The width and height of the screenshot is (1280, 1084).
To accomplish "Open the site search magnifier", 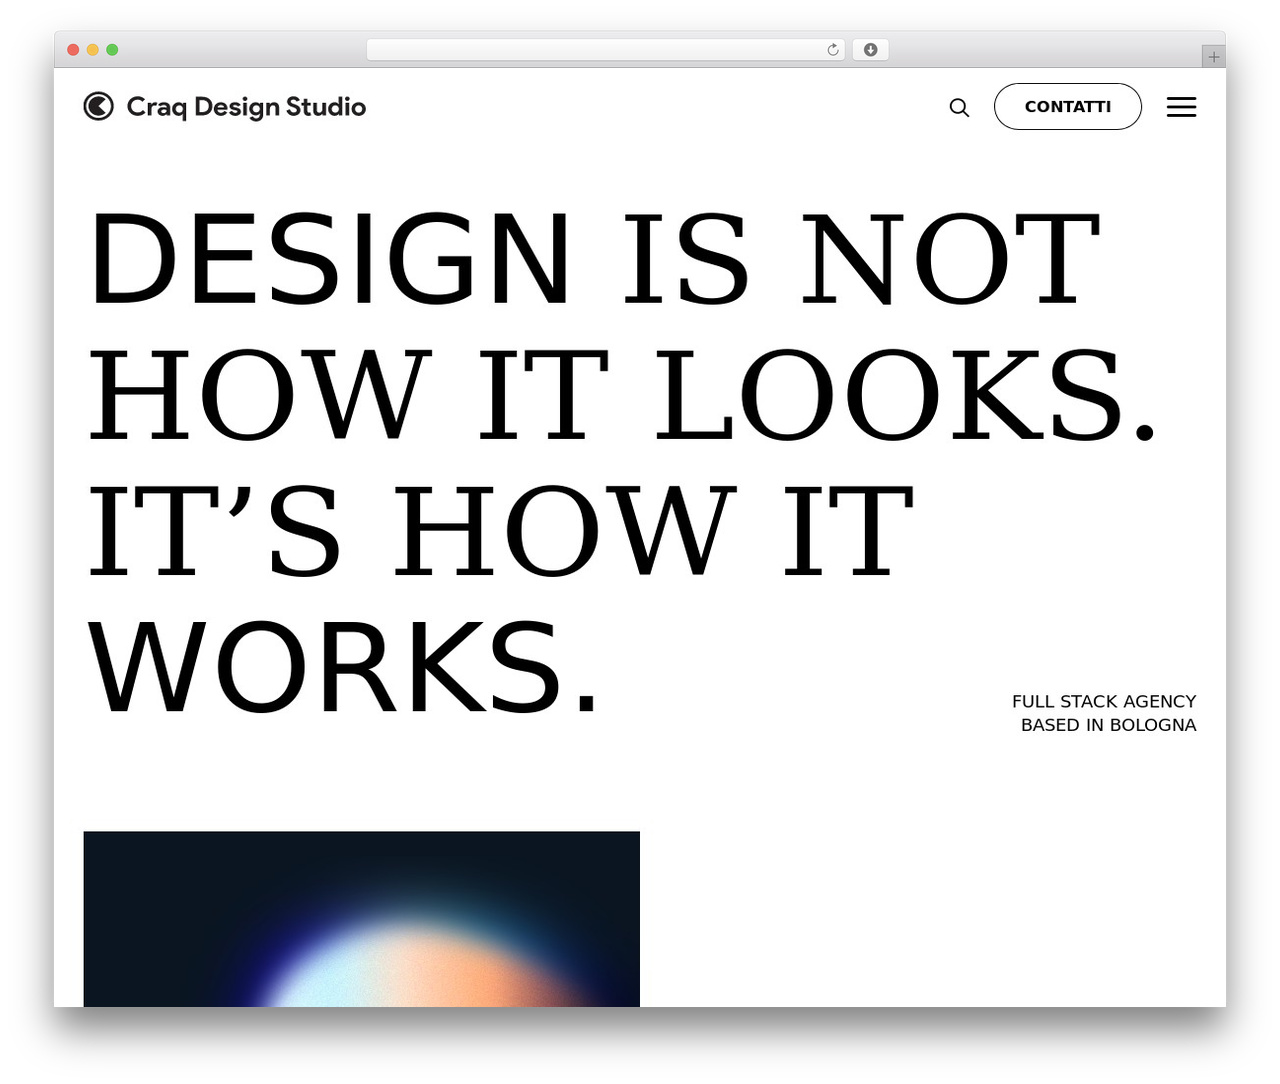I will (x=959, y=107).
